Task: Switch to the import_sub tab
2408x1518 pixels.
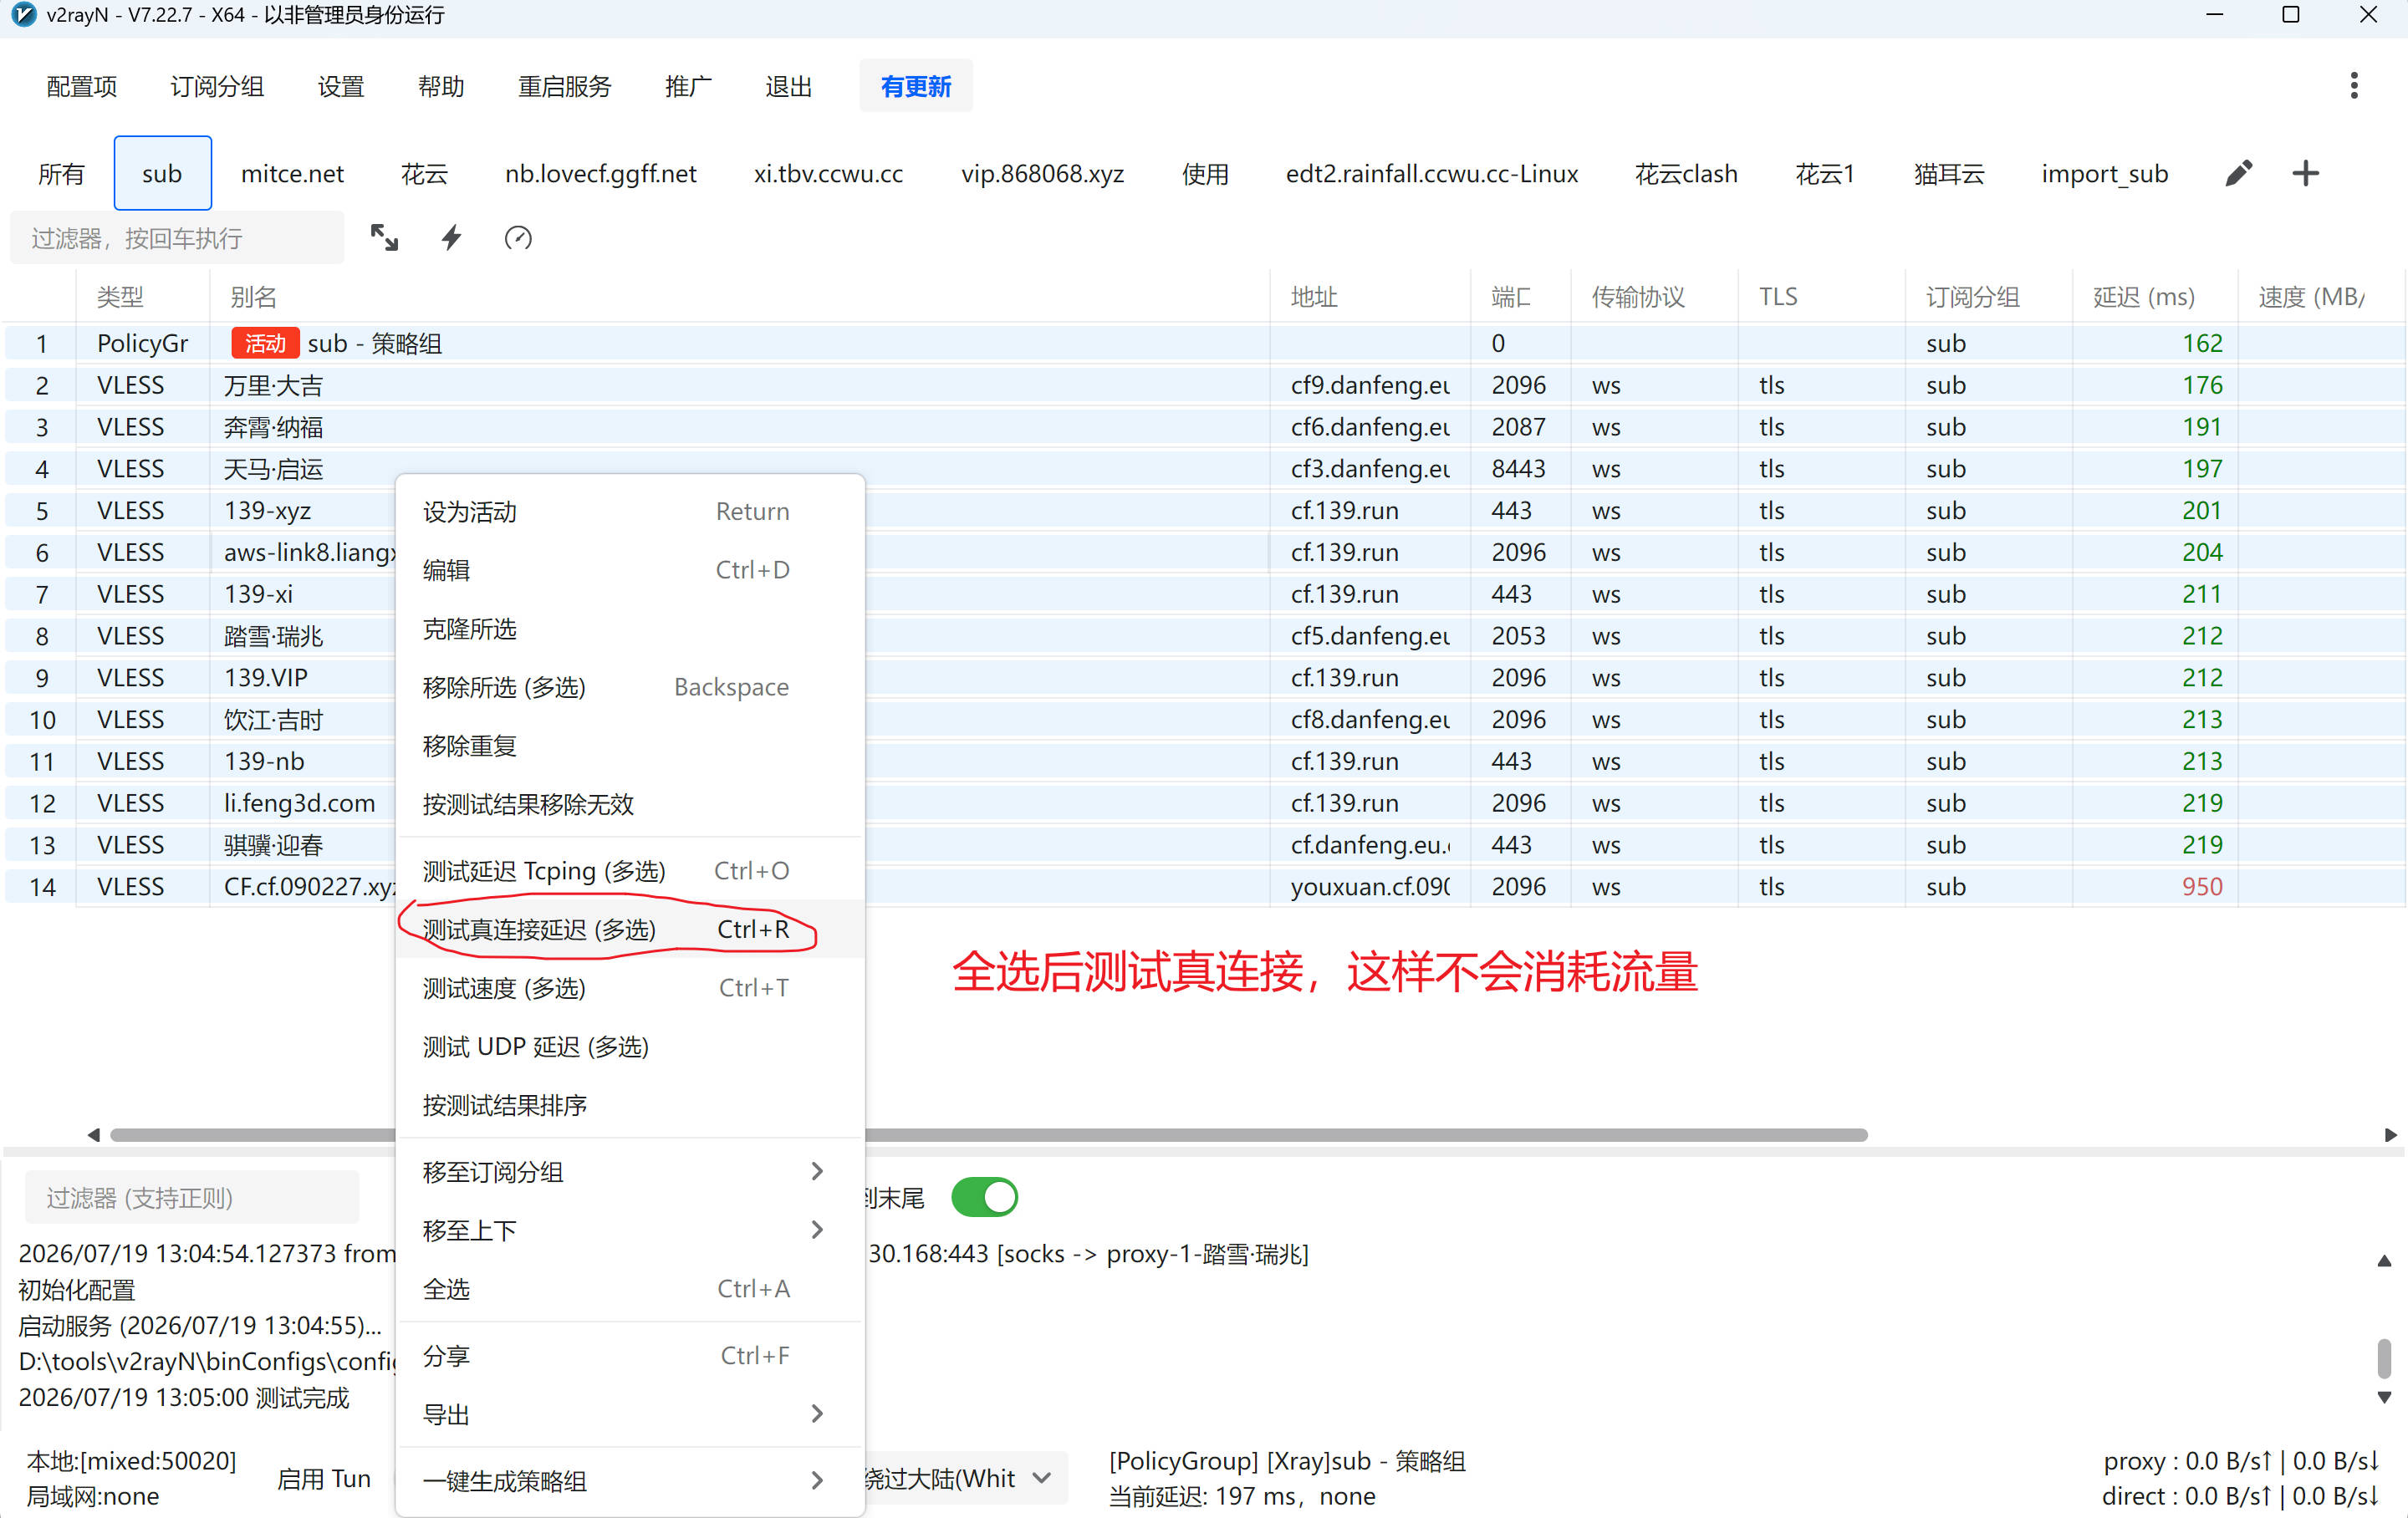Action: tap(2105, 174)
